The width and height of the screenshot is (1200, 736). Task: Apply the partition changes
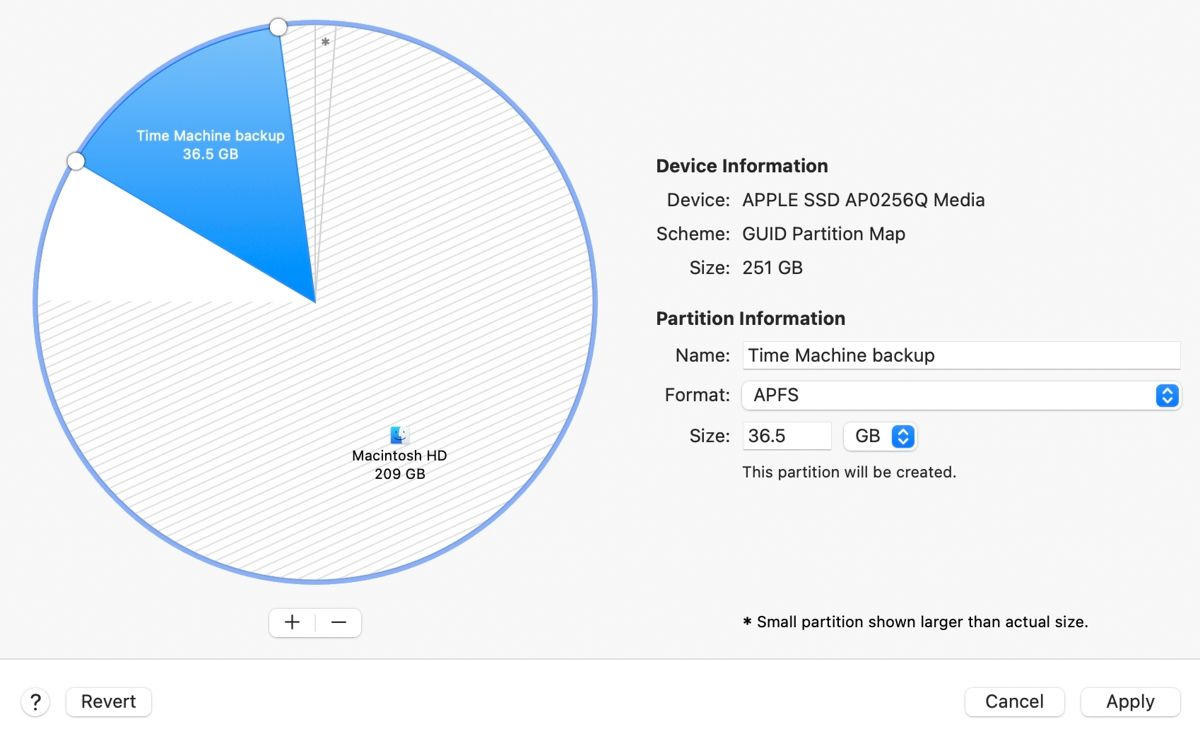[x=1130, y=701]
